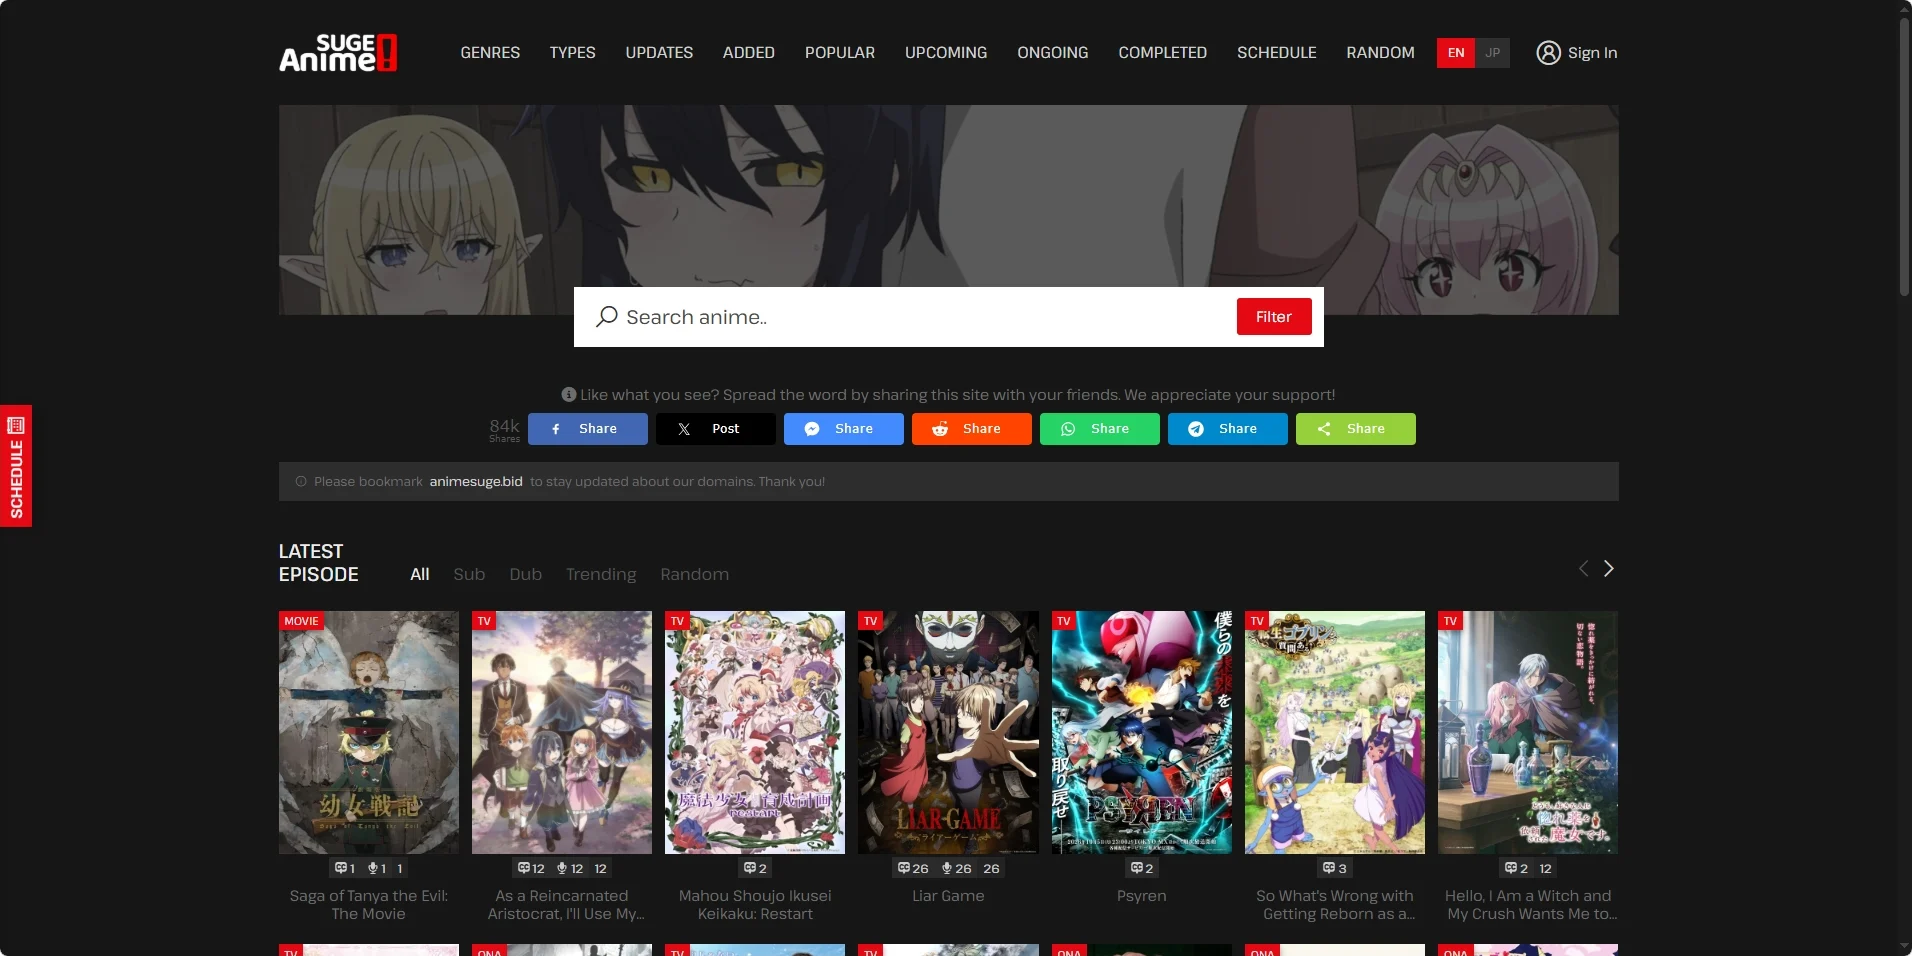Screen dimensions: 1912x956
Task: Pick a RANDOM anime
Action: [x=1380, y=53]
